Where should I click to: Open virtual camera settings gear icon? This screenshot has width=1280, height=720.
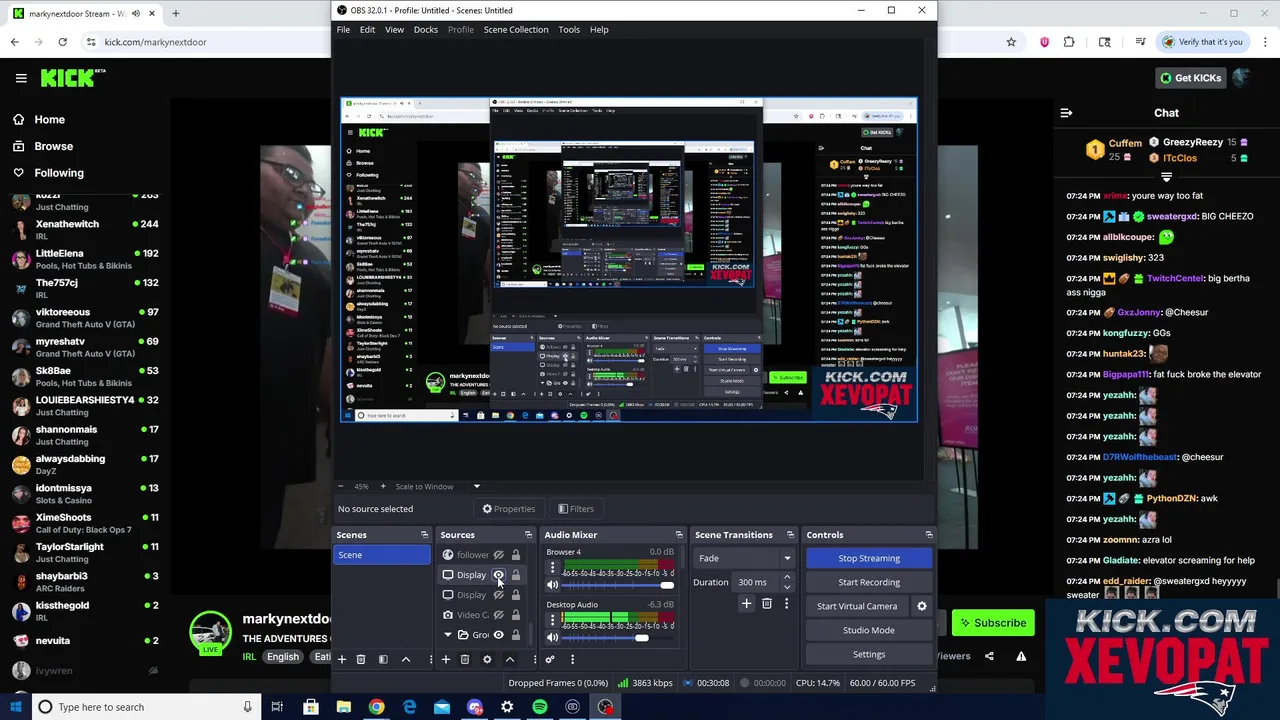click(x=922, y=606)
